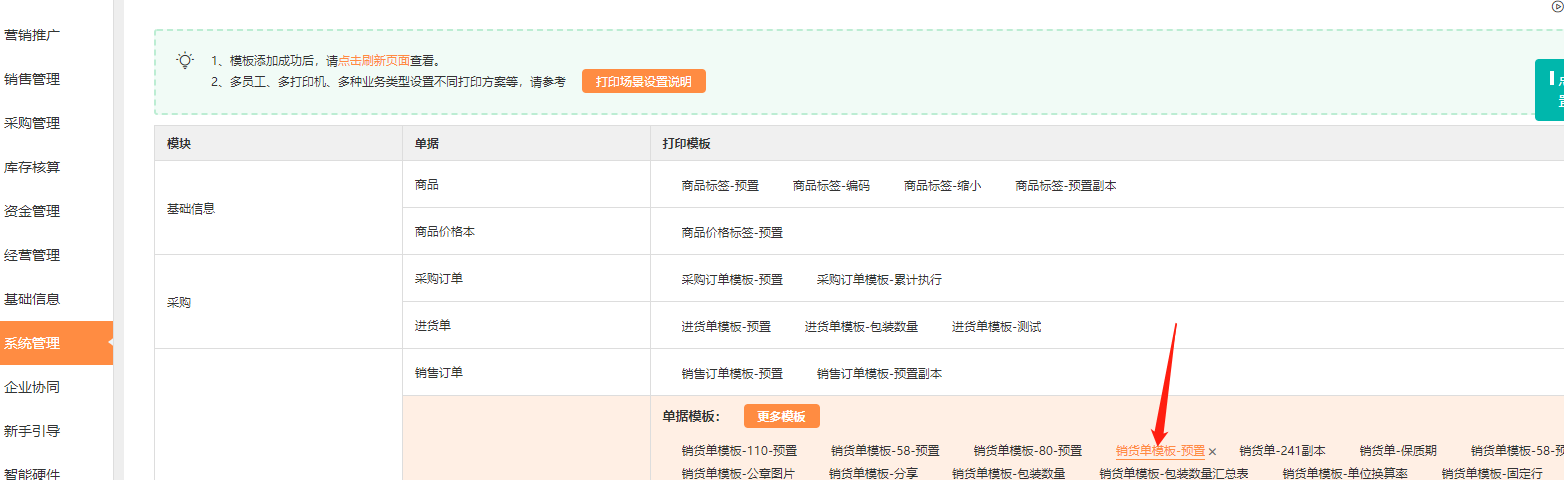Click the lightbulb tip icon
1564x480 pixels.
(x=185, y=61)
